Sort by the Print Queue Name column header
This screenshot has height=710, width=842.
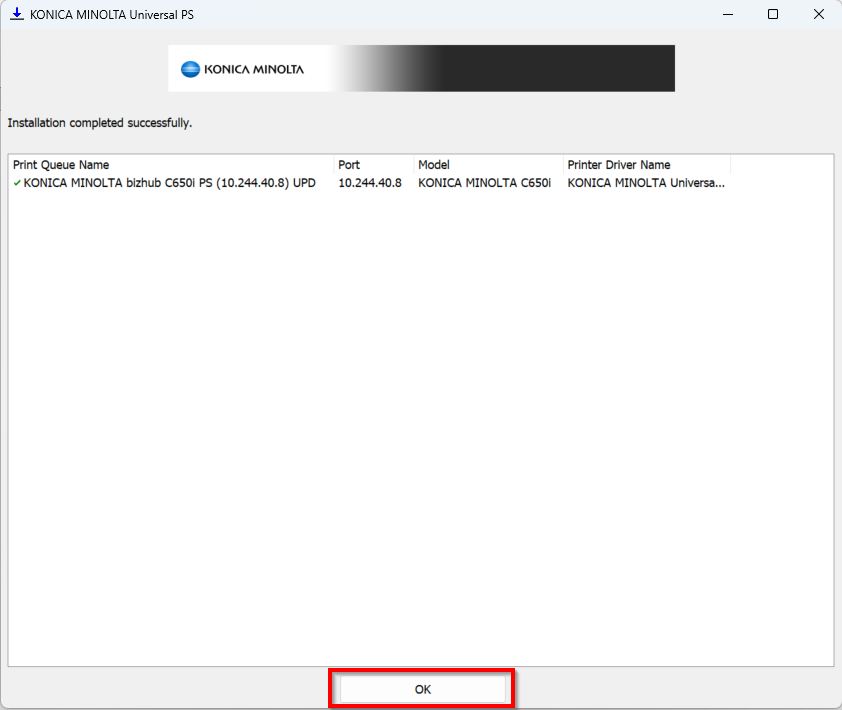(x=61, y=165)
